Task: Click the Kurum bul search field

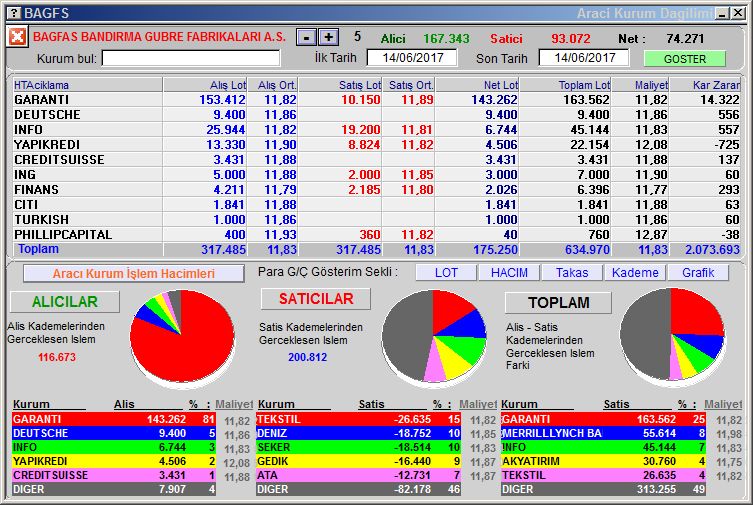Action: (191, 59)
